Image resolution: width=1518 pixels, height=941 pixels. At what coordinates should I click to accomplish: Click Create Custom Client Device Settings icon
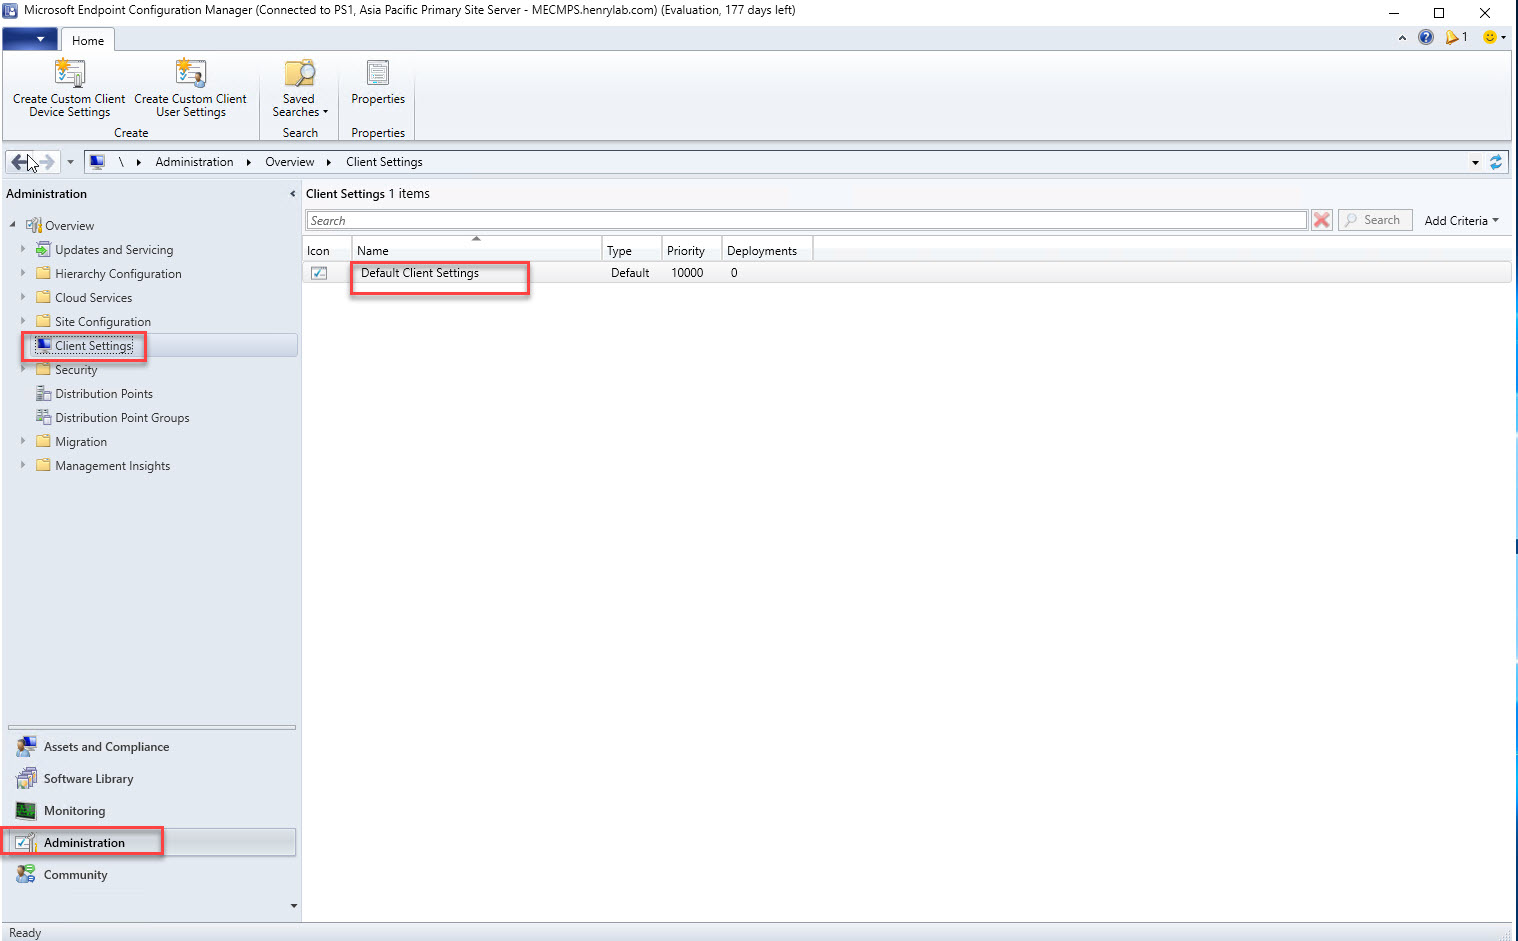click(x=69, y=74)
